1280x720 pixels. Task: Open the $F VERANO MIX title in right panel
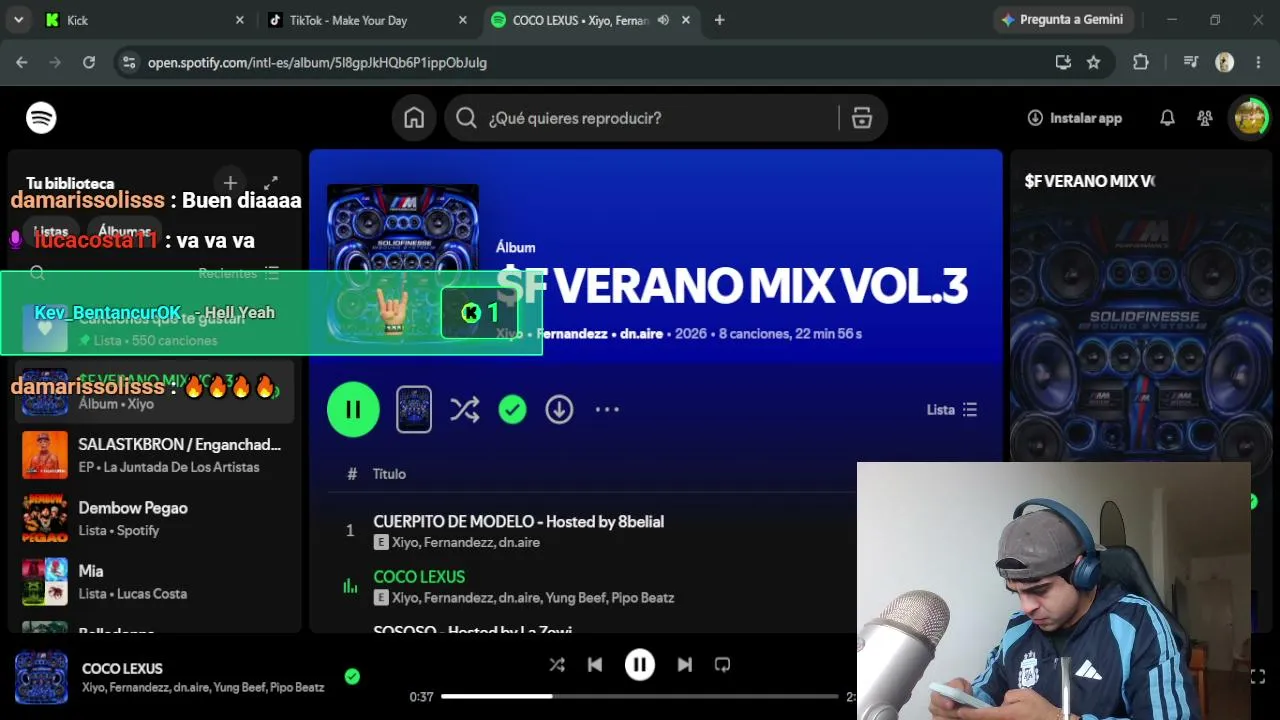pyautogui.click(x=1090, y=181)
